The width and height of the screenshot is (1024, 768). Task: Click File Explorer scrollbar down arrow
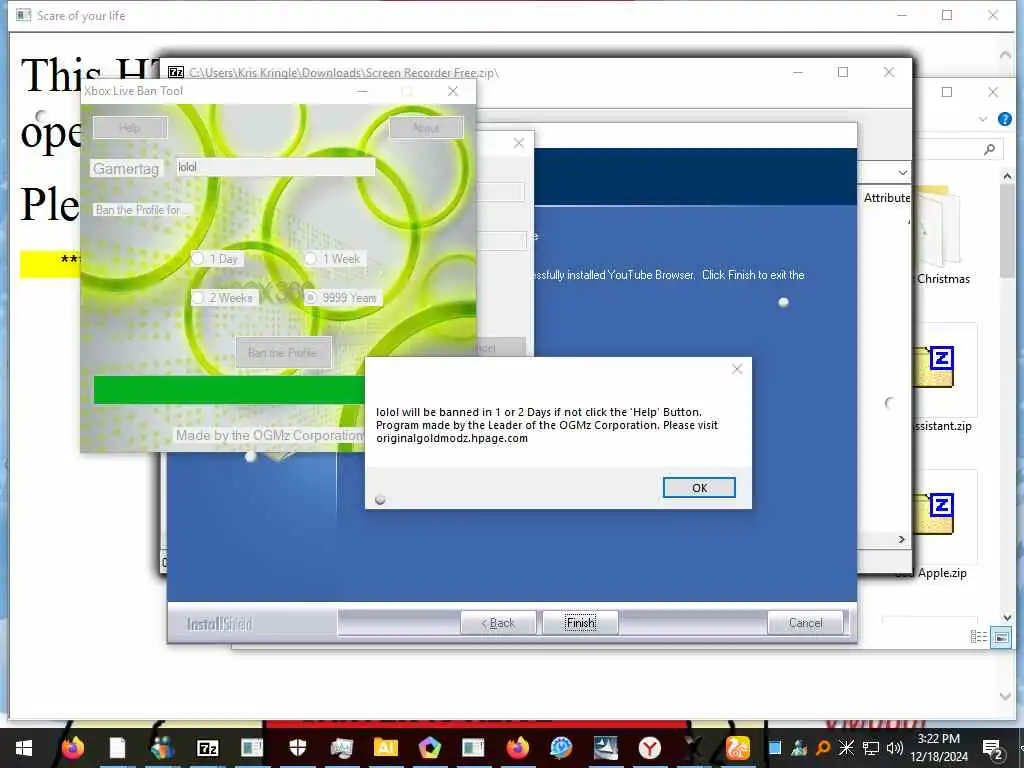click(x=1006, y=617)
